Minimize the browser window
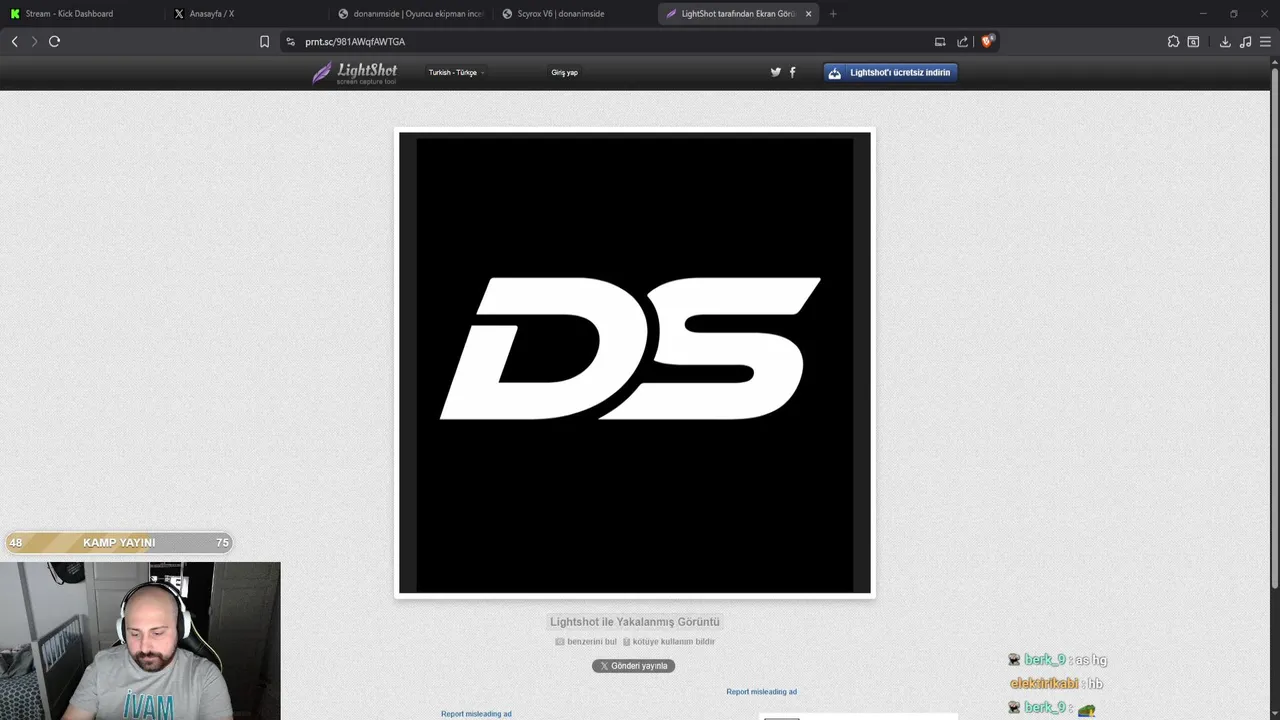This screenshot has height=720, width=1280. click(x=1204, y=14)
